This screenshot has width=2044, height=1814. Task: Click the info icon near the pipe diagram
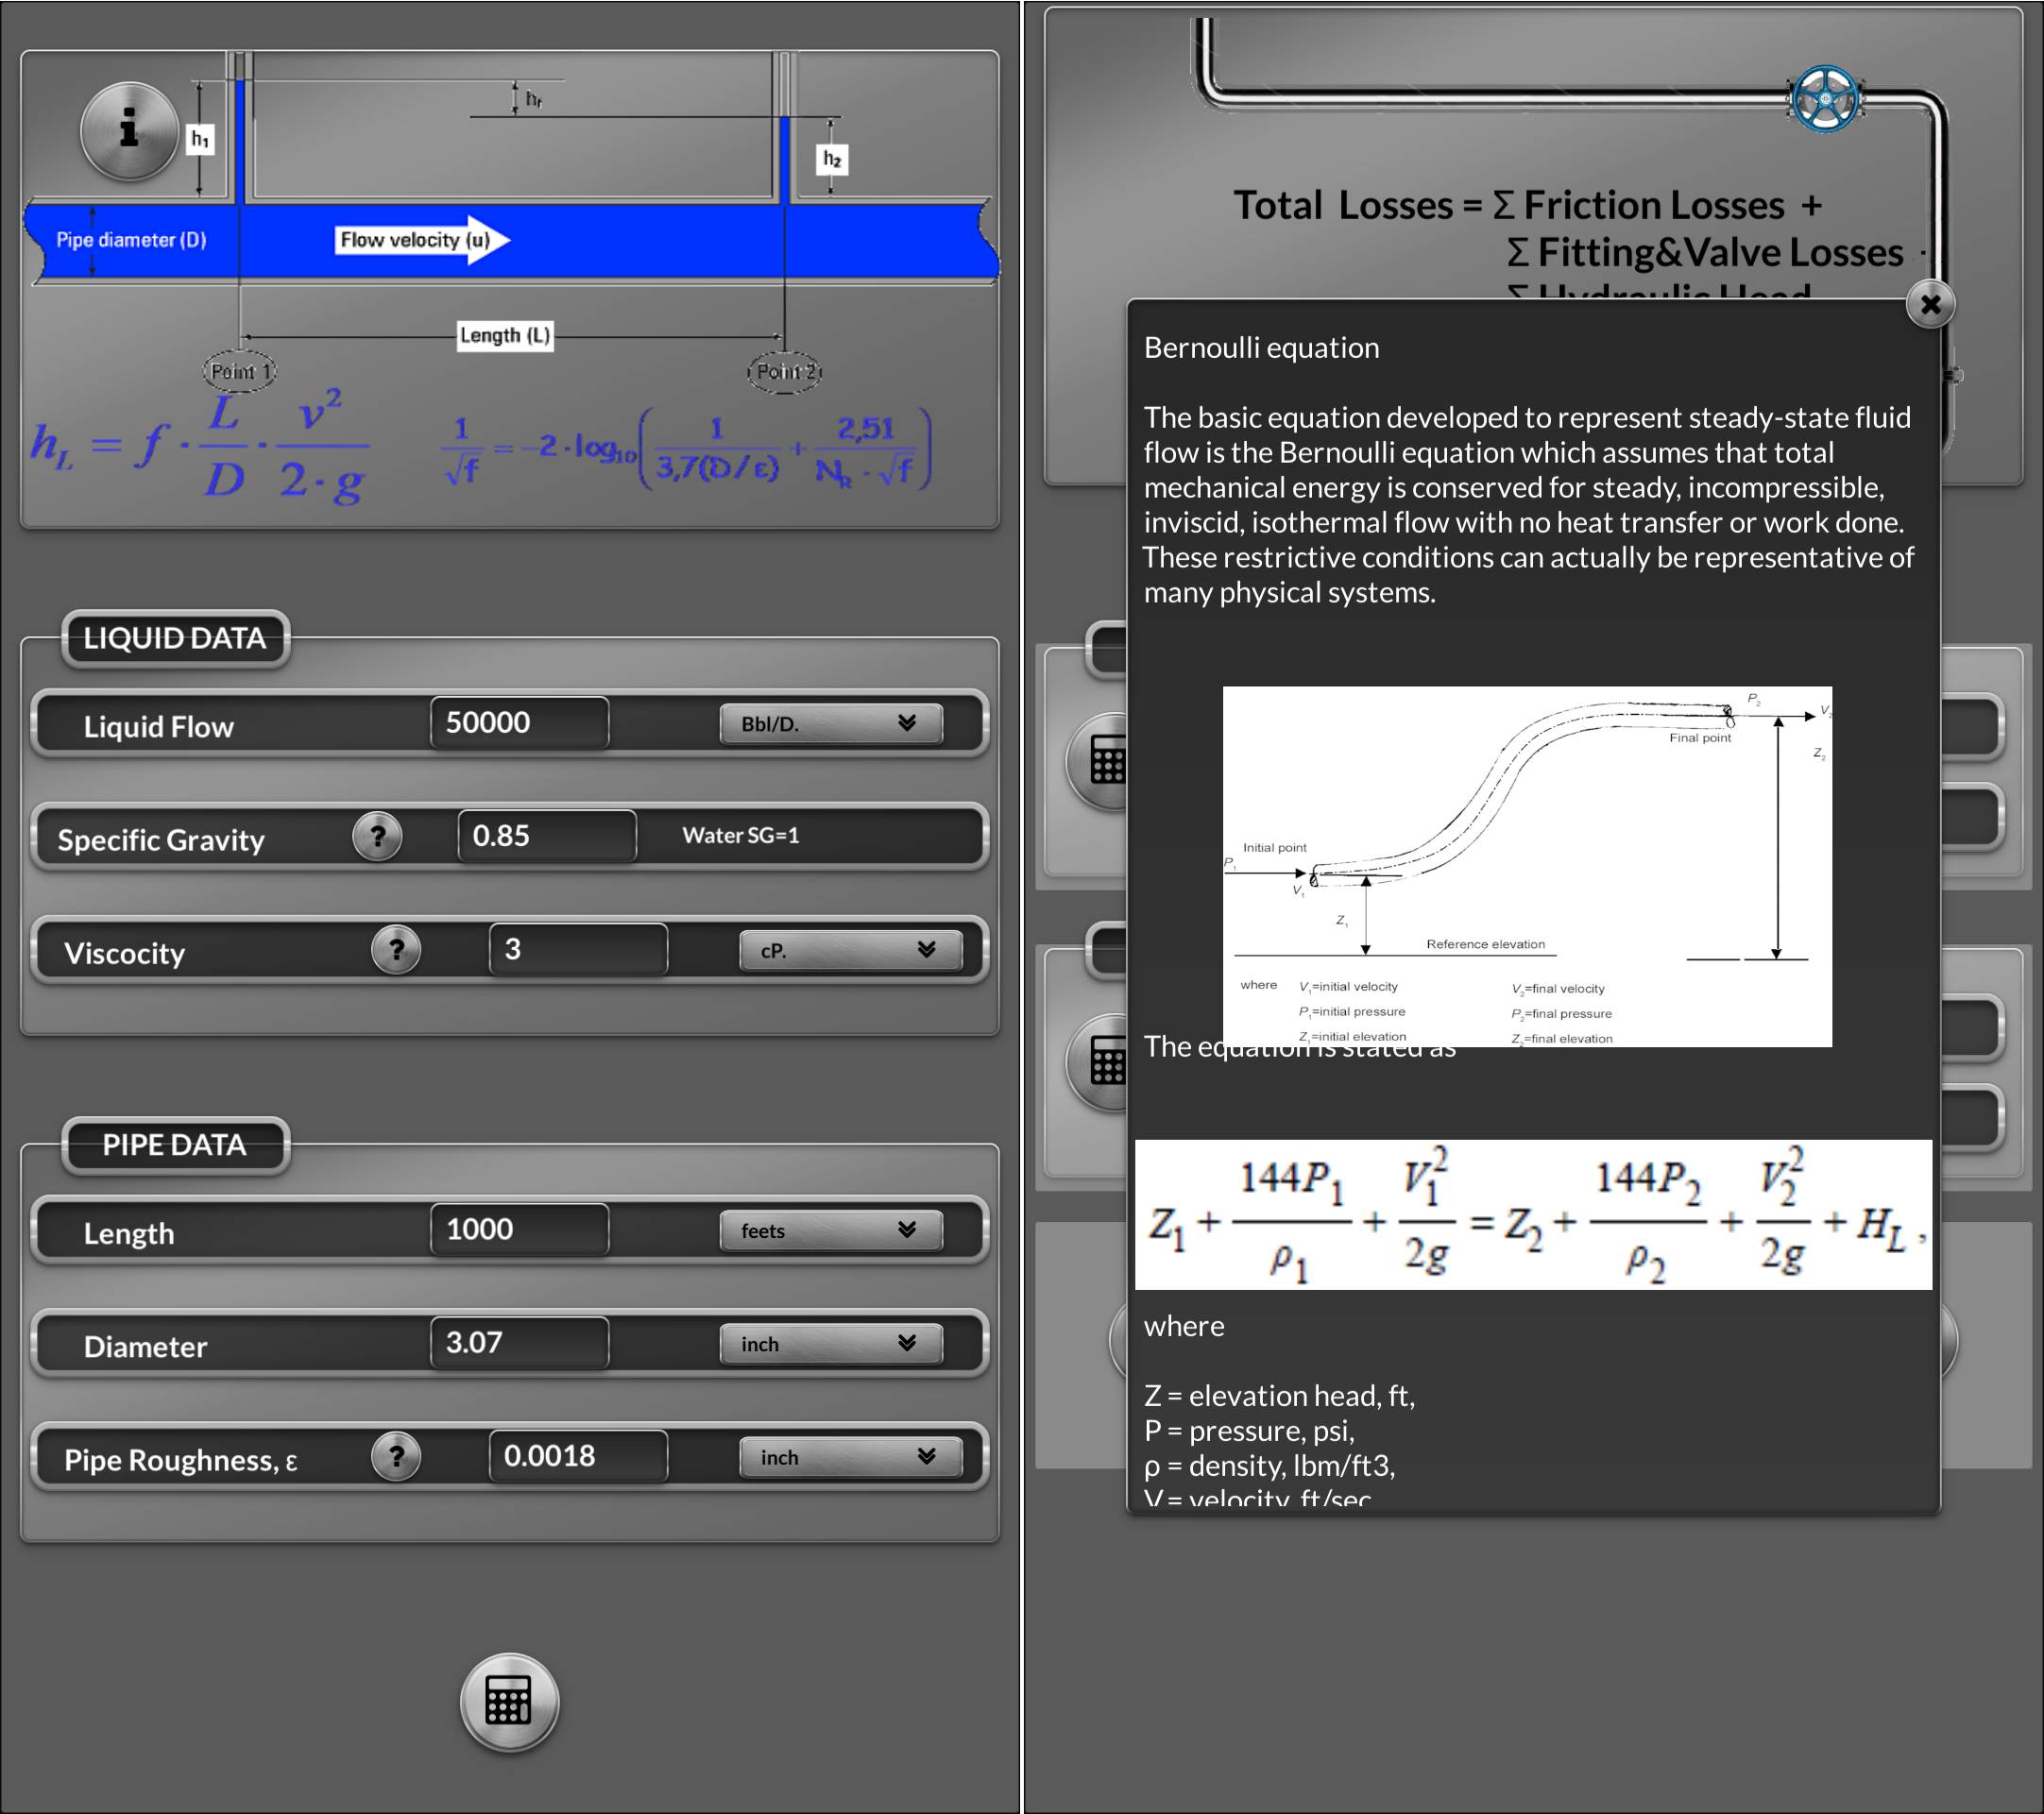point(129,130)
